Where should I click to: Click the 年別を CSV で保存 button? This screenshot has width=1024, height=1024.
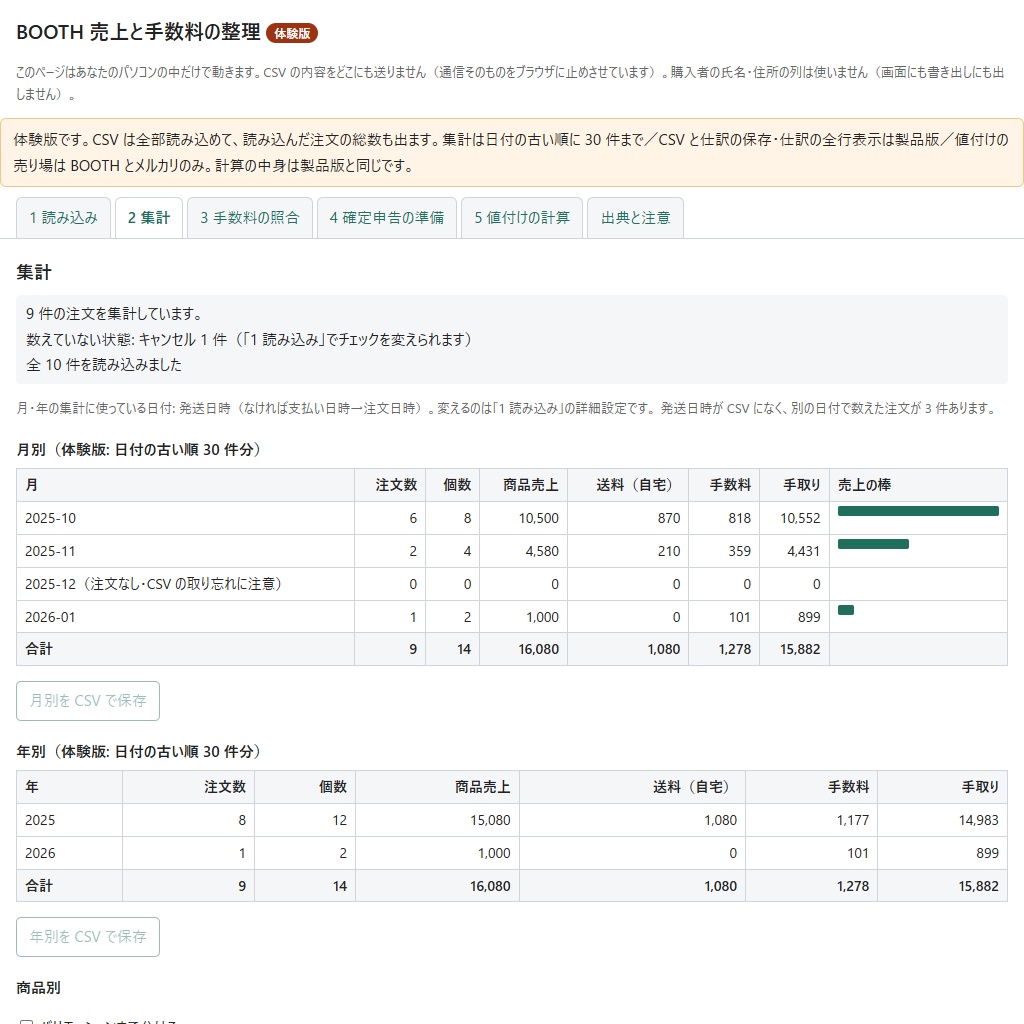tap(88, 936)
